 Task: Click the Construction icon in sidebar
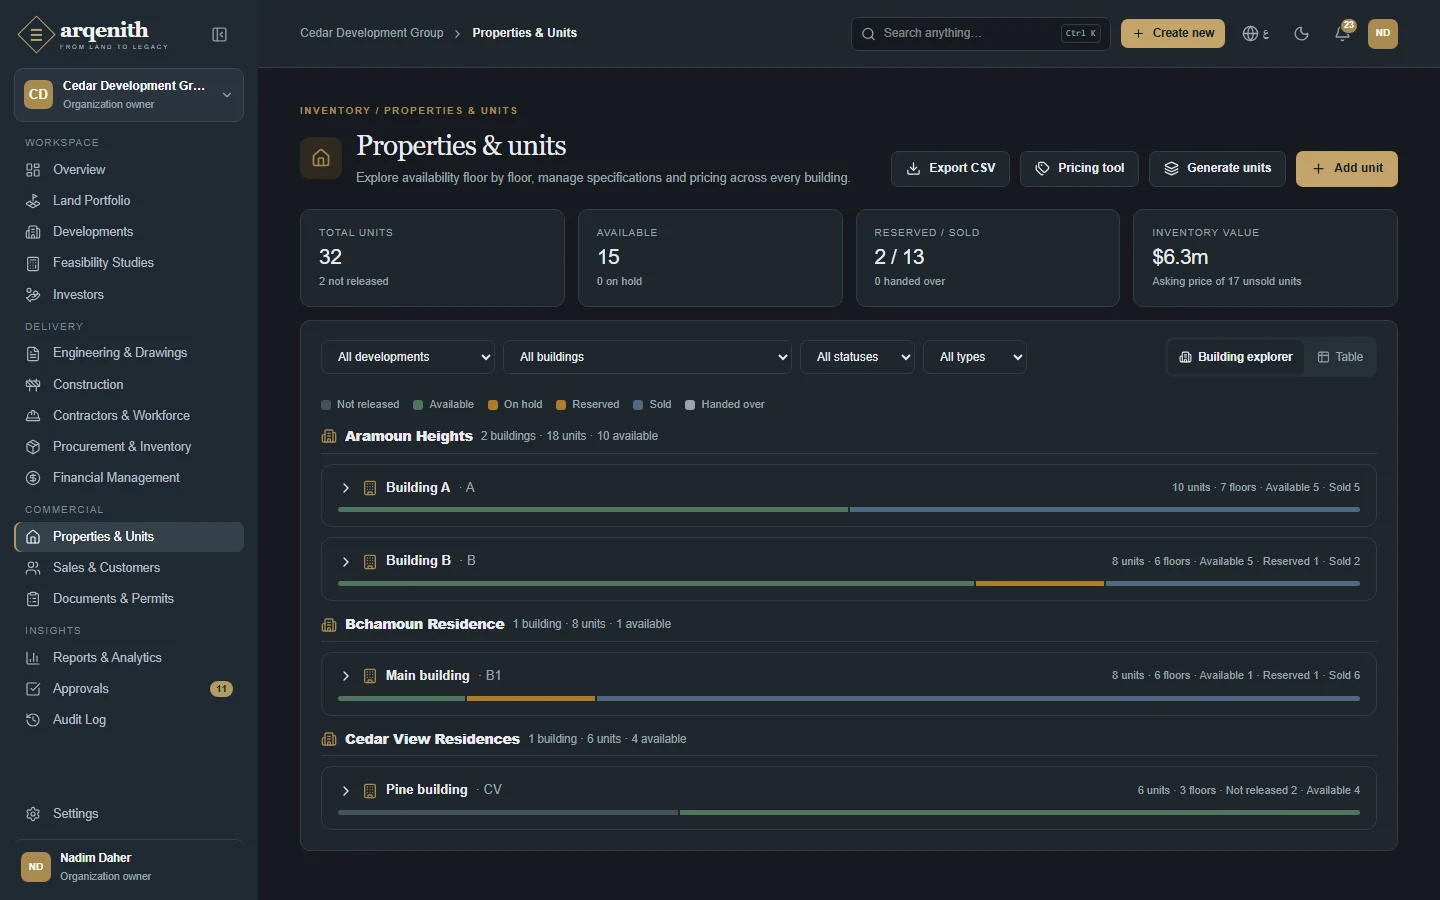(x=33, y=385)
